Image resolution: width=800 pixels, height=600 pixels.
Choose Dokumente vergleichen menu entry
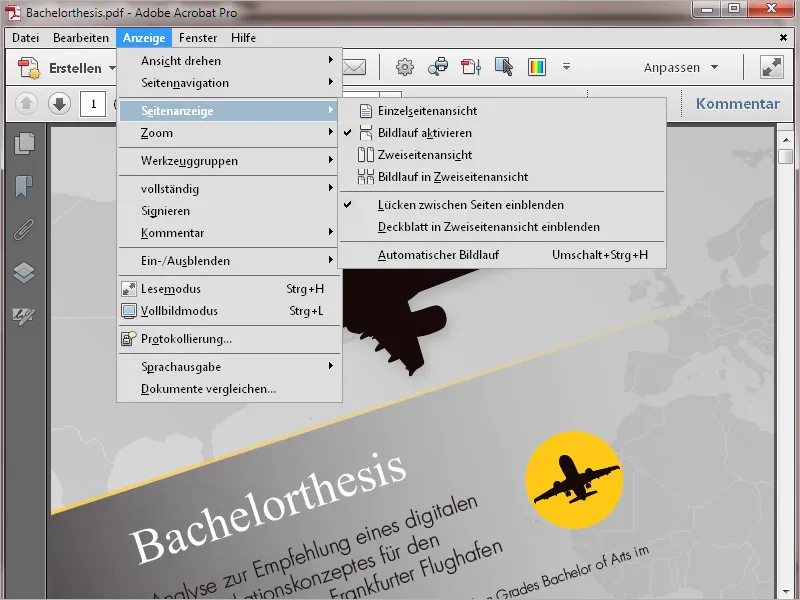[229, 389]
